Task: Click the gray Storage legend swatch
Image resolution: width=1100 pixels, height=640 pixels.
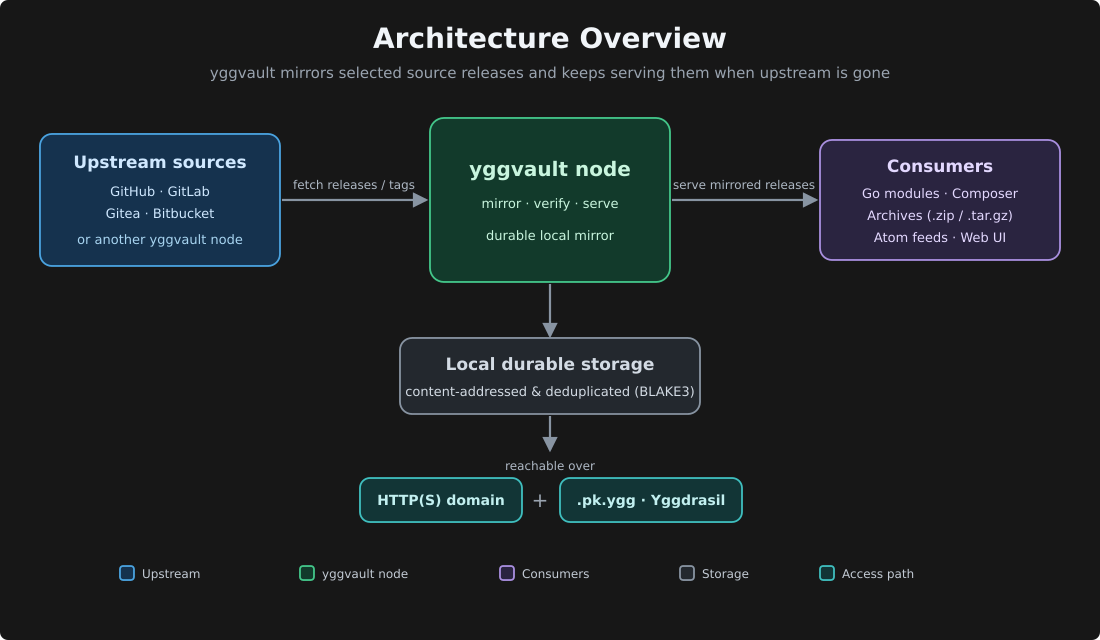Action: click(687, 573)
